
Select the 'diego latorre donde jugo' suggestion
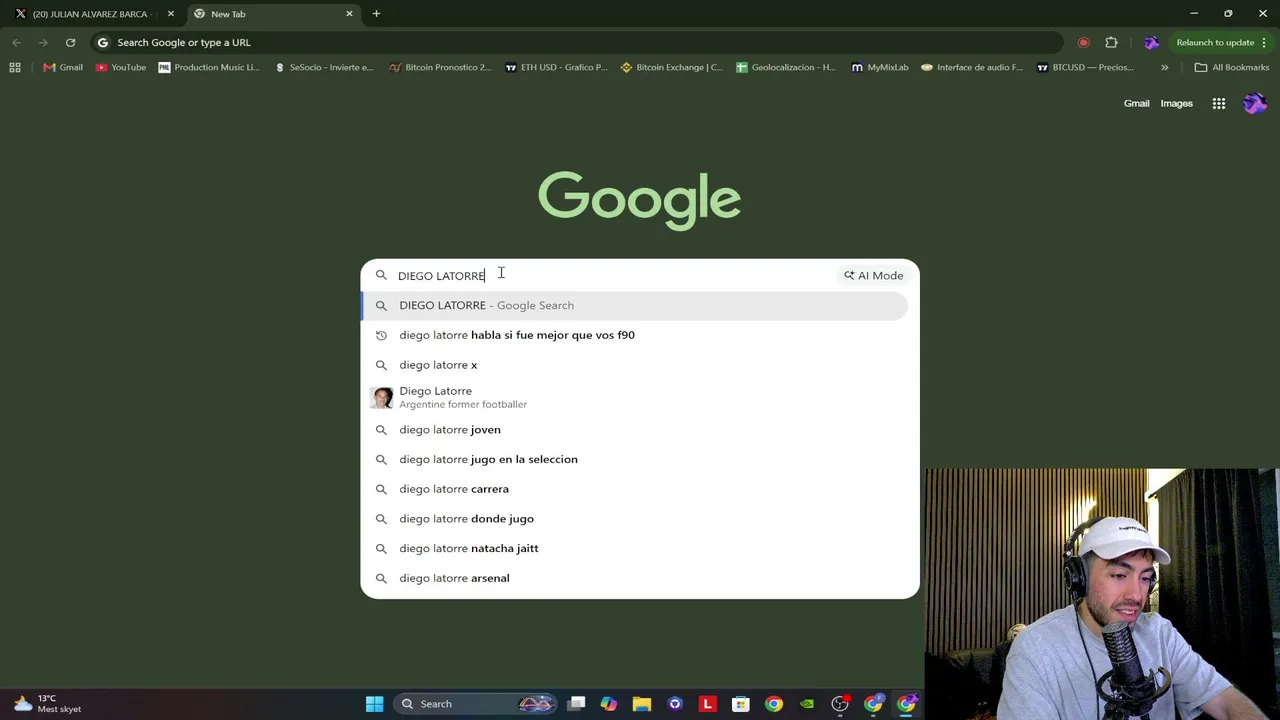point(635,519)
